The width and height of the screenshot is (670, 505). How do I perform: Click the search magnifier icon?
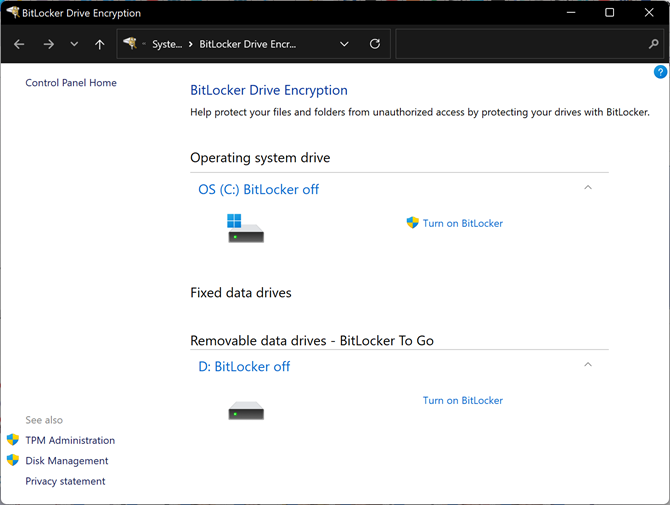click(653, 44)
